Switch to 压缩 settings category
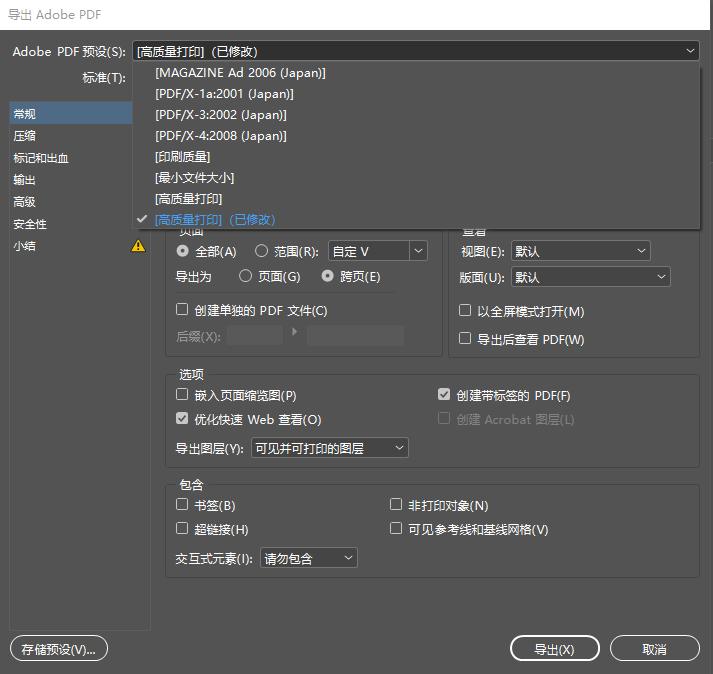The height and width of the screenshot is (674, 713). (71, 136)
